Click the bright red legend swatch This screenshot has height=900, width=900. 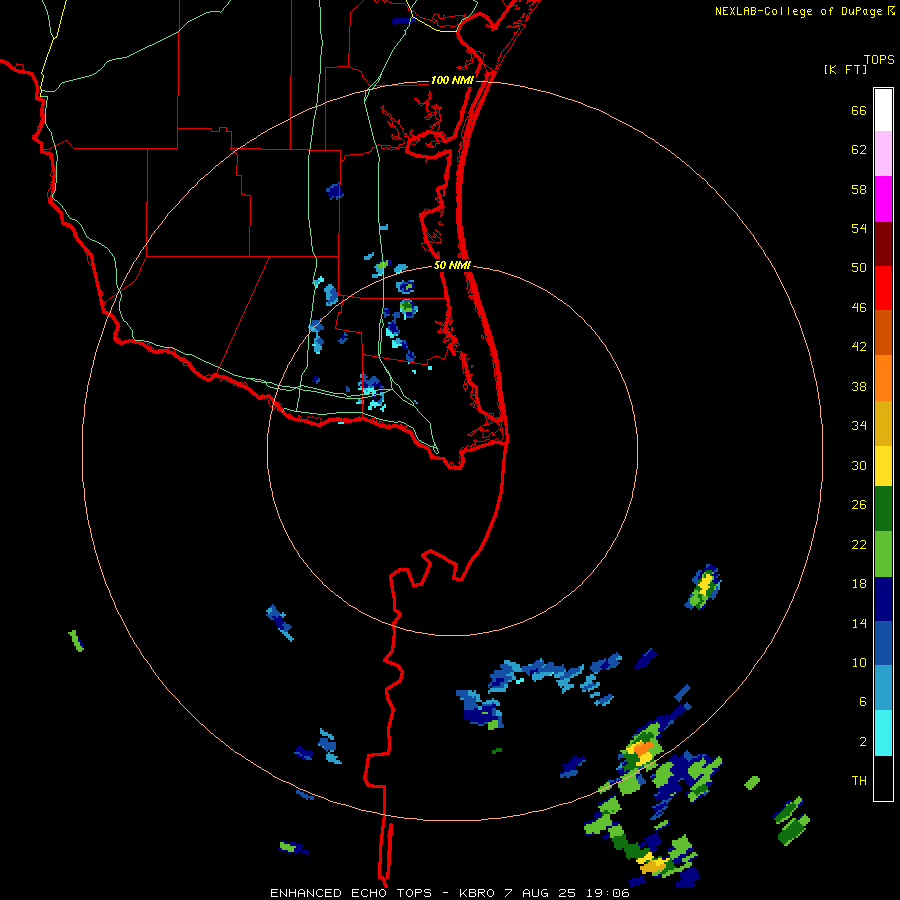point(883,288)
